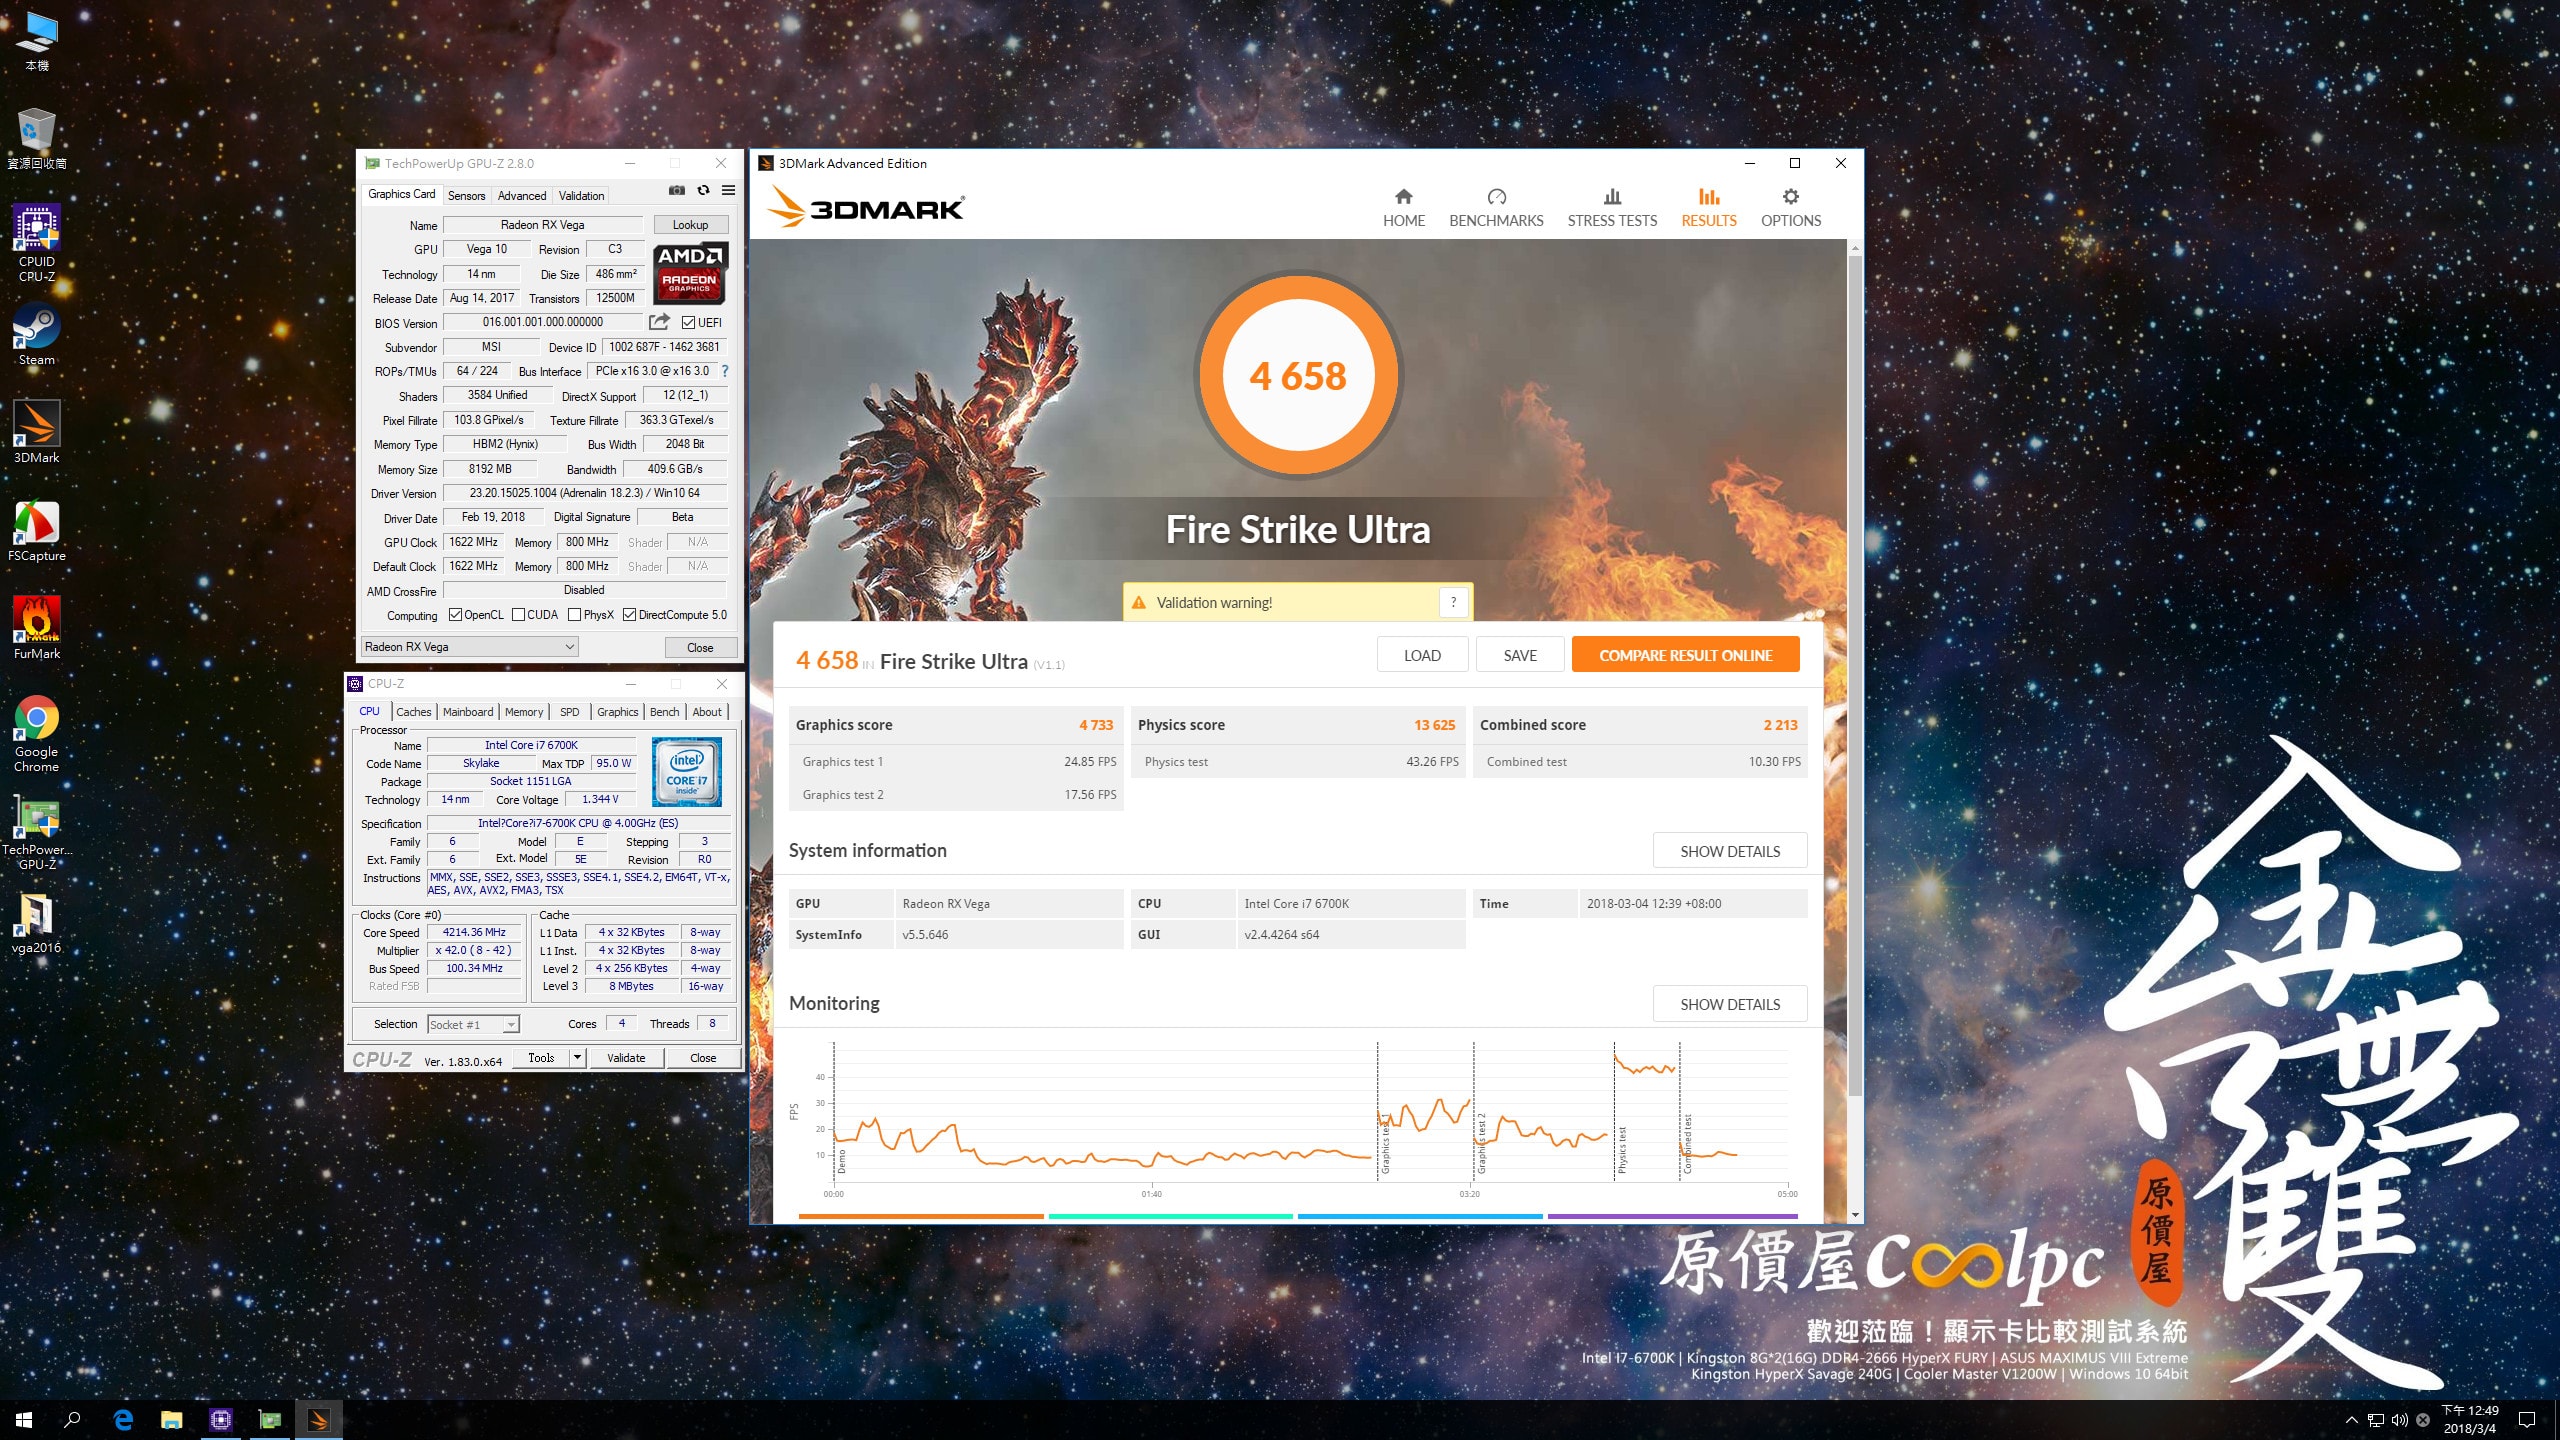Open 3DMark BENCHMARKS section
Viewport: 2560px width, 1440px height.
pos(1496,207)
